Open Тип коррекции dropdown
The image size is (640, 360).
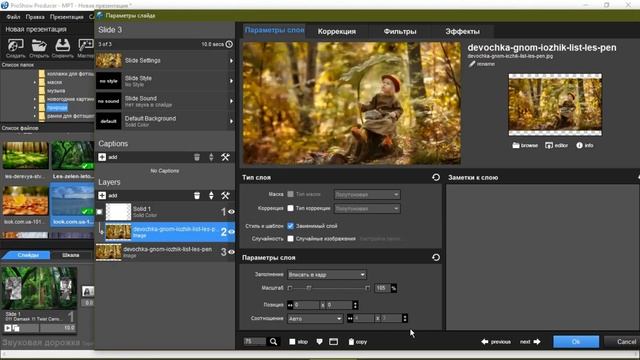click(x=367, y=209)
